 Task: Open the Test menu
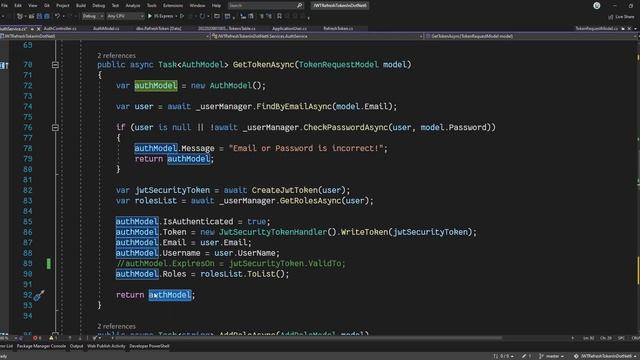tap(115, 6)
